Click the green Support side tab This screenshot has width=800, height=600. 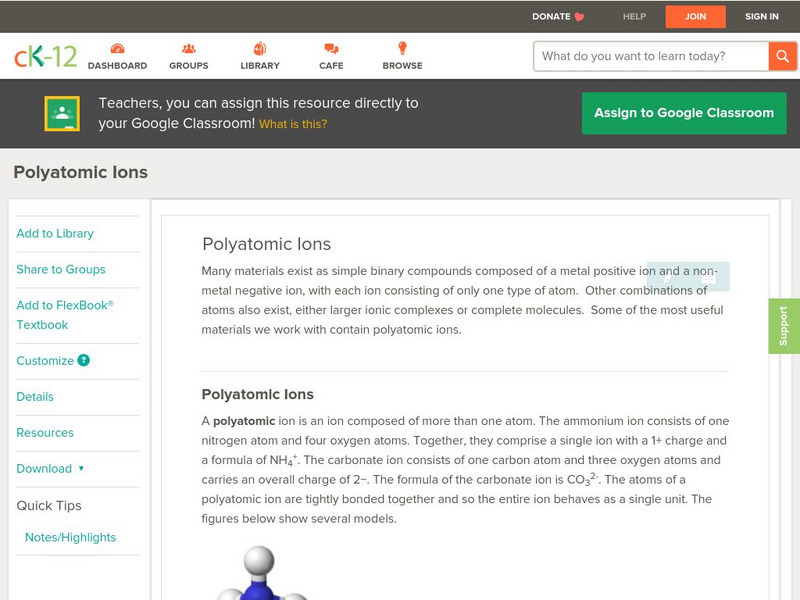784,326
